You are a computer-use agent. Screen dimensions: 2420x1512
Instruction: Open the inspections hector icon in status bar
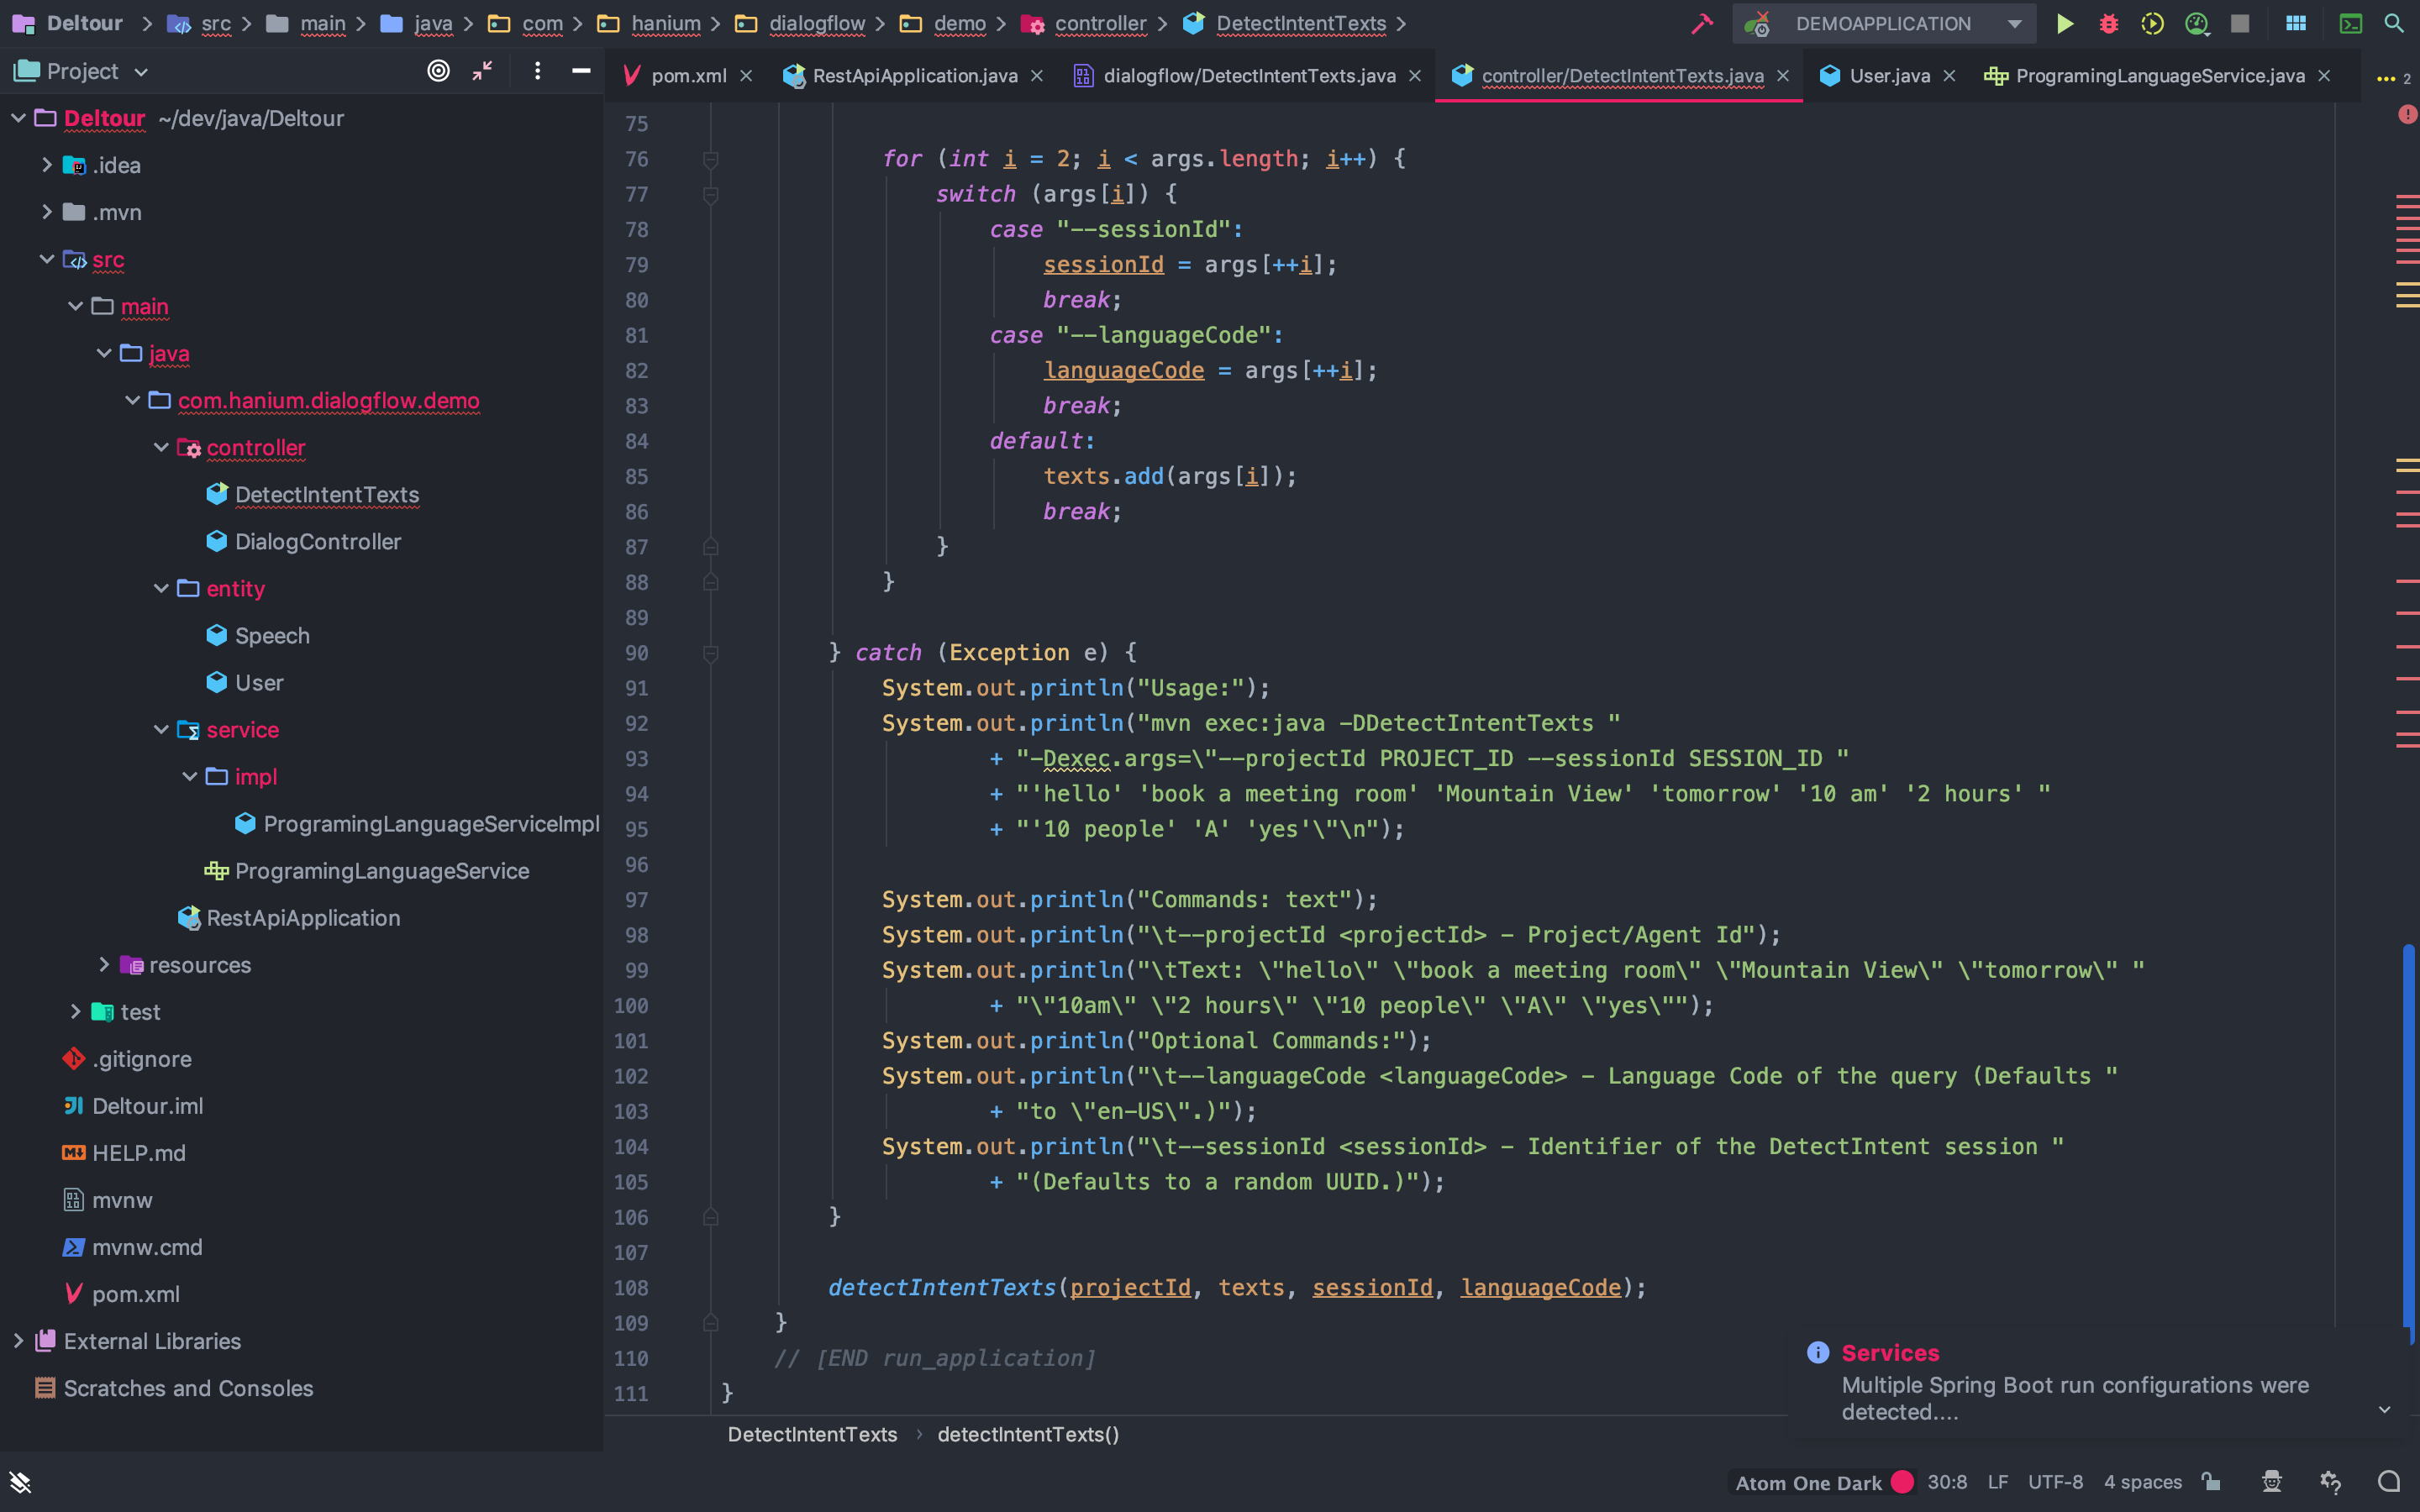pyautogui.click(x=2272, y=1482)
